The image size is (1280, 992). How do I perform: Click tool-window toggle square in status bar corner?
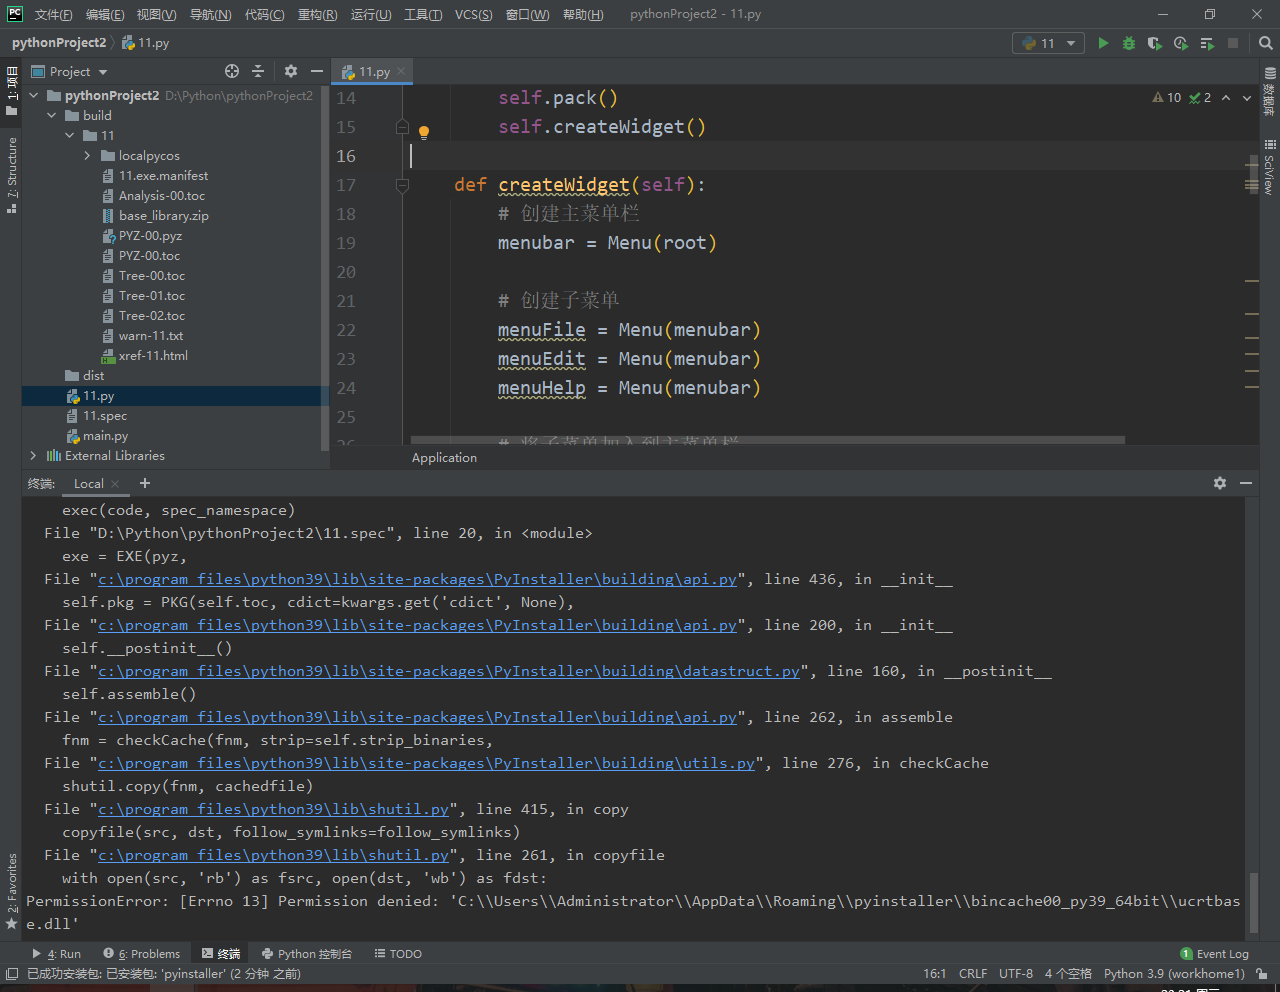click(12, 973)
